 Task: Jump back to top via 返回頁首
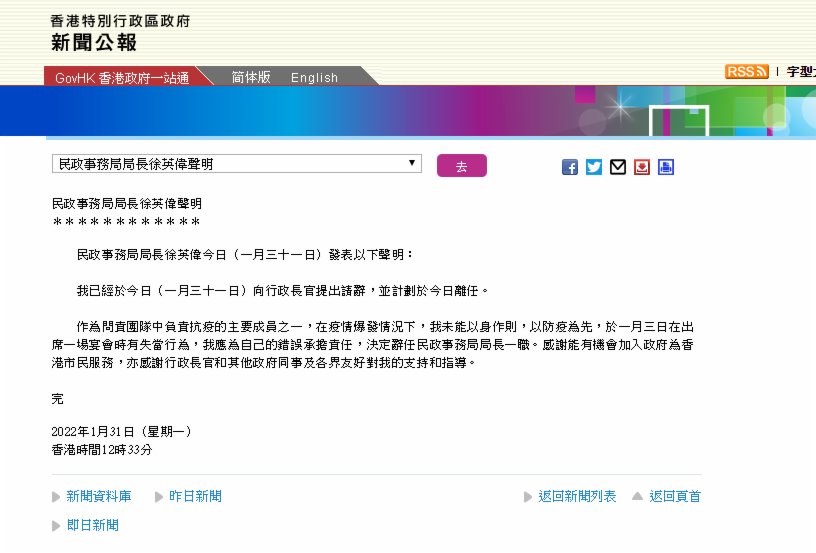(675, 497)
